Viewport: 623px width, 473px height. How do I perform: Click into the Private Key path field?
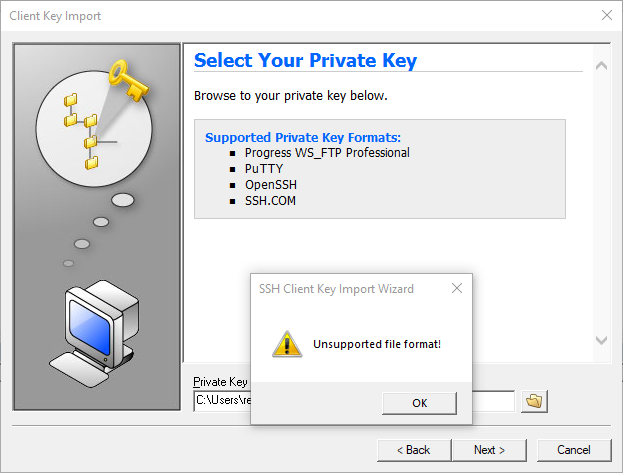point(220,400)
